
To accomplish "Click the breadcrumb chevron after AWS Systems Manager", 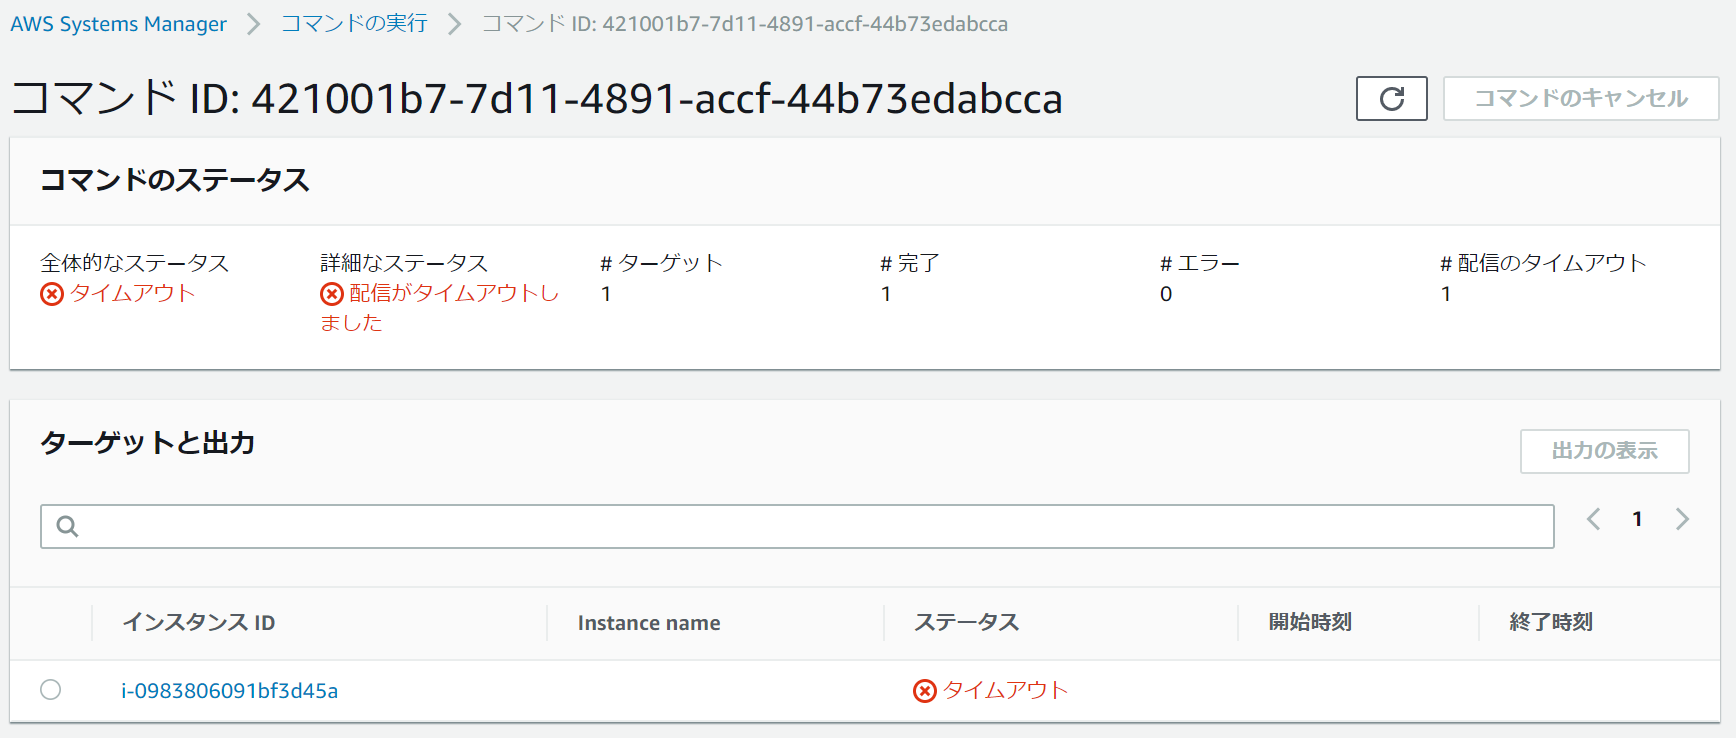I will pos(253,24).
